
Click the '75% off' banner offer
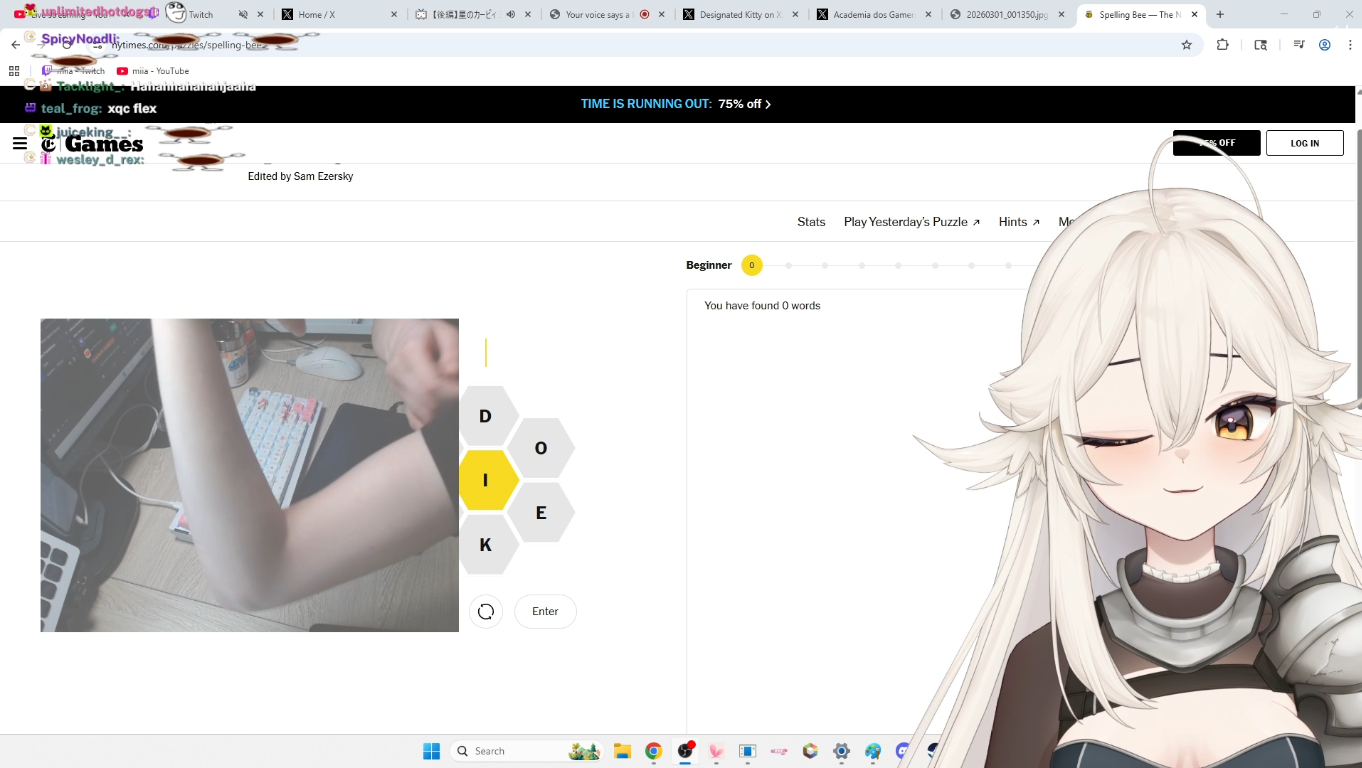pos(744,104)
